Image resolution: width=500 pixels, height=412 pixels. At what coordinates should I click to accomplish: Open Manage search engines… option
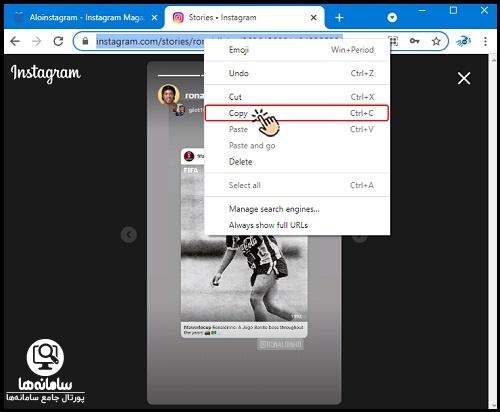point(297,209)
